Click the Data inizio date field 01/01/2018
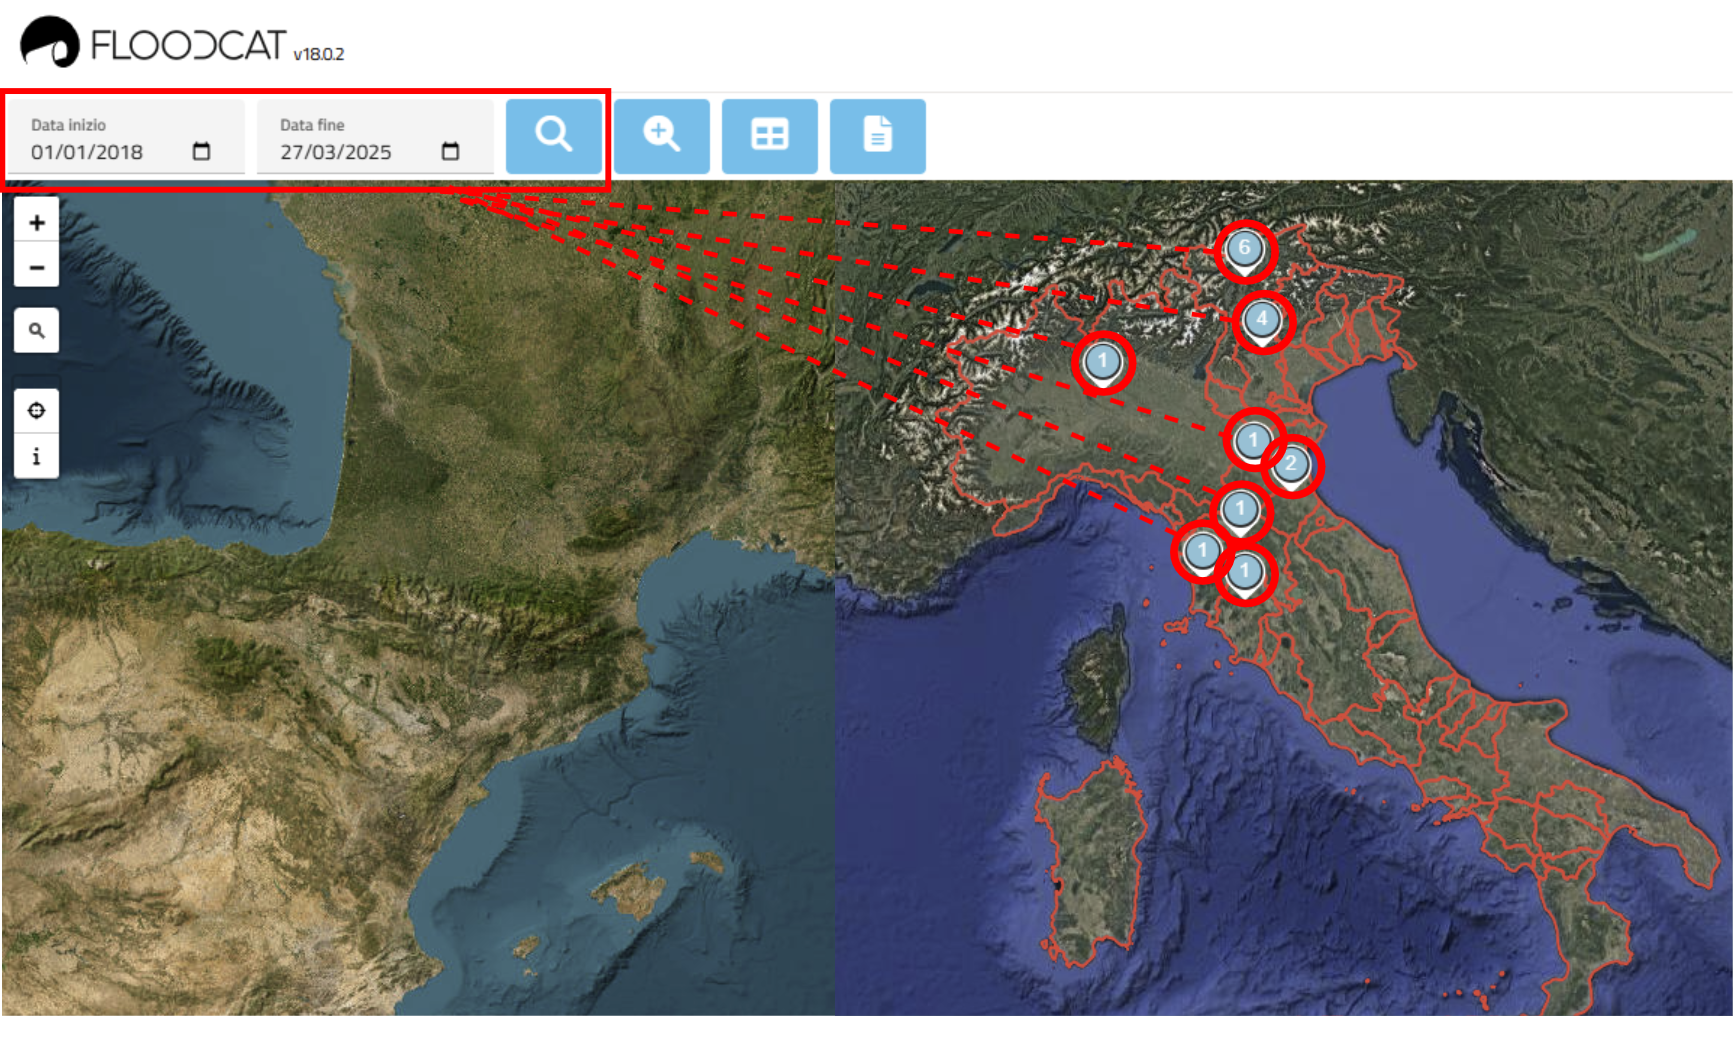 coord(88,152)
